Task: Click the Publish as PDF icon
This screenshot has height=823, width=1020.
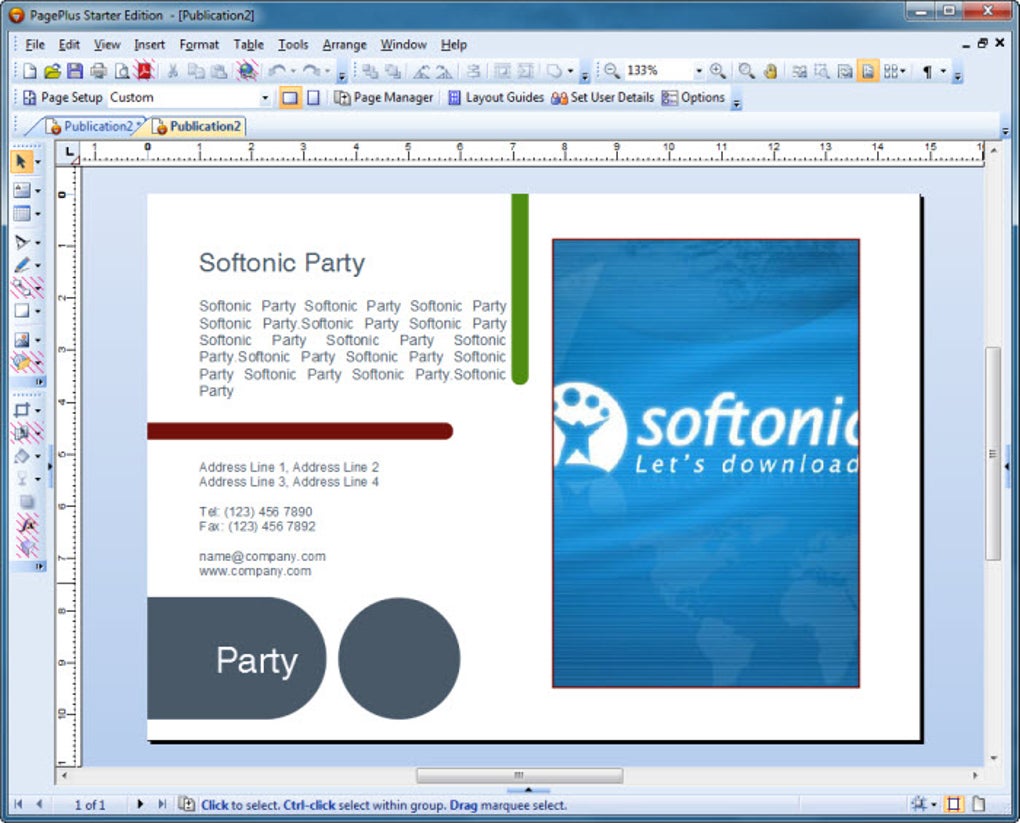Action: (x=144, y=70)
